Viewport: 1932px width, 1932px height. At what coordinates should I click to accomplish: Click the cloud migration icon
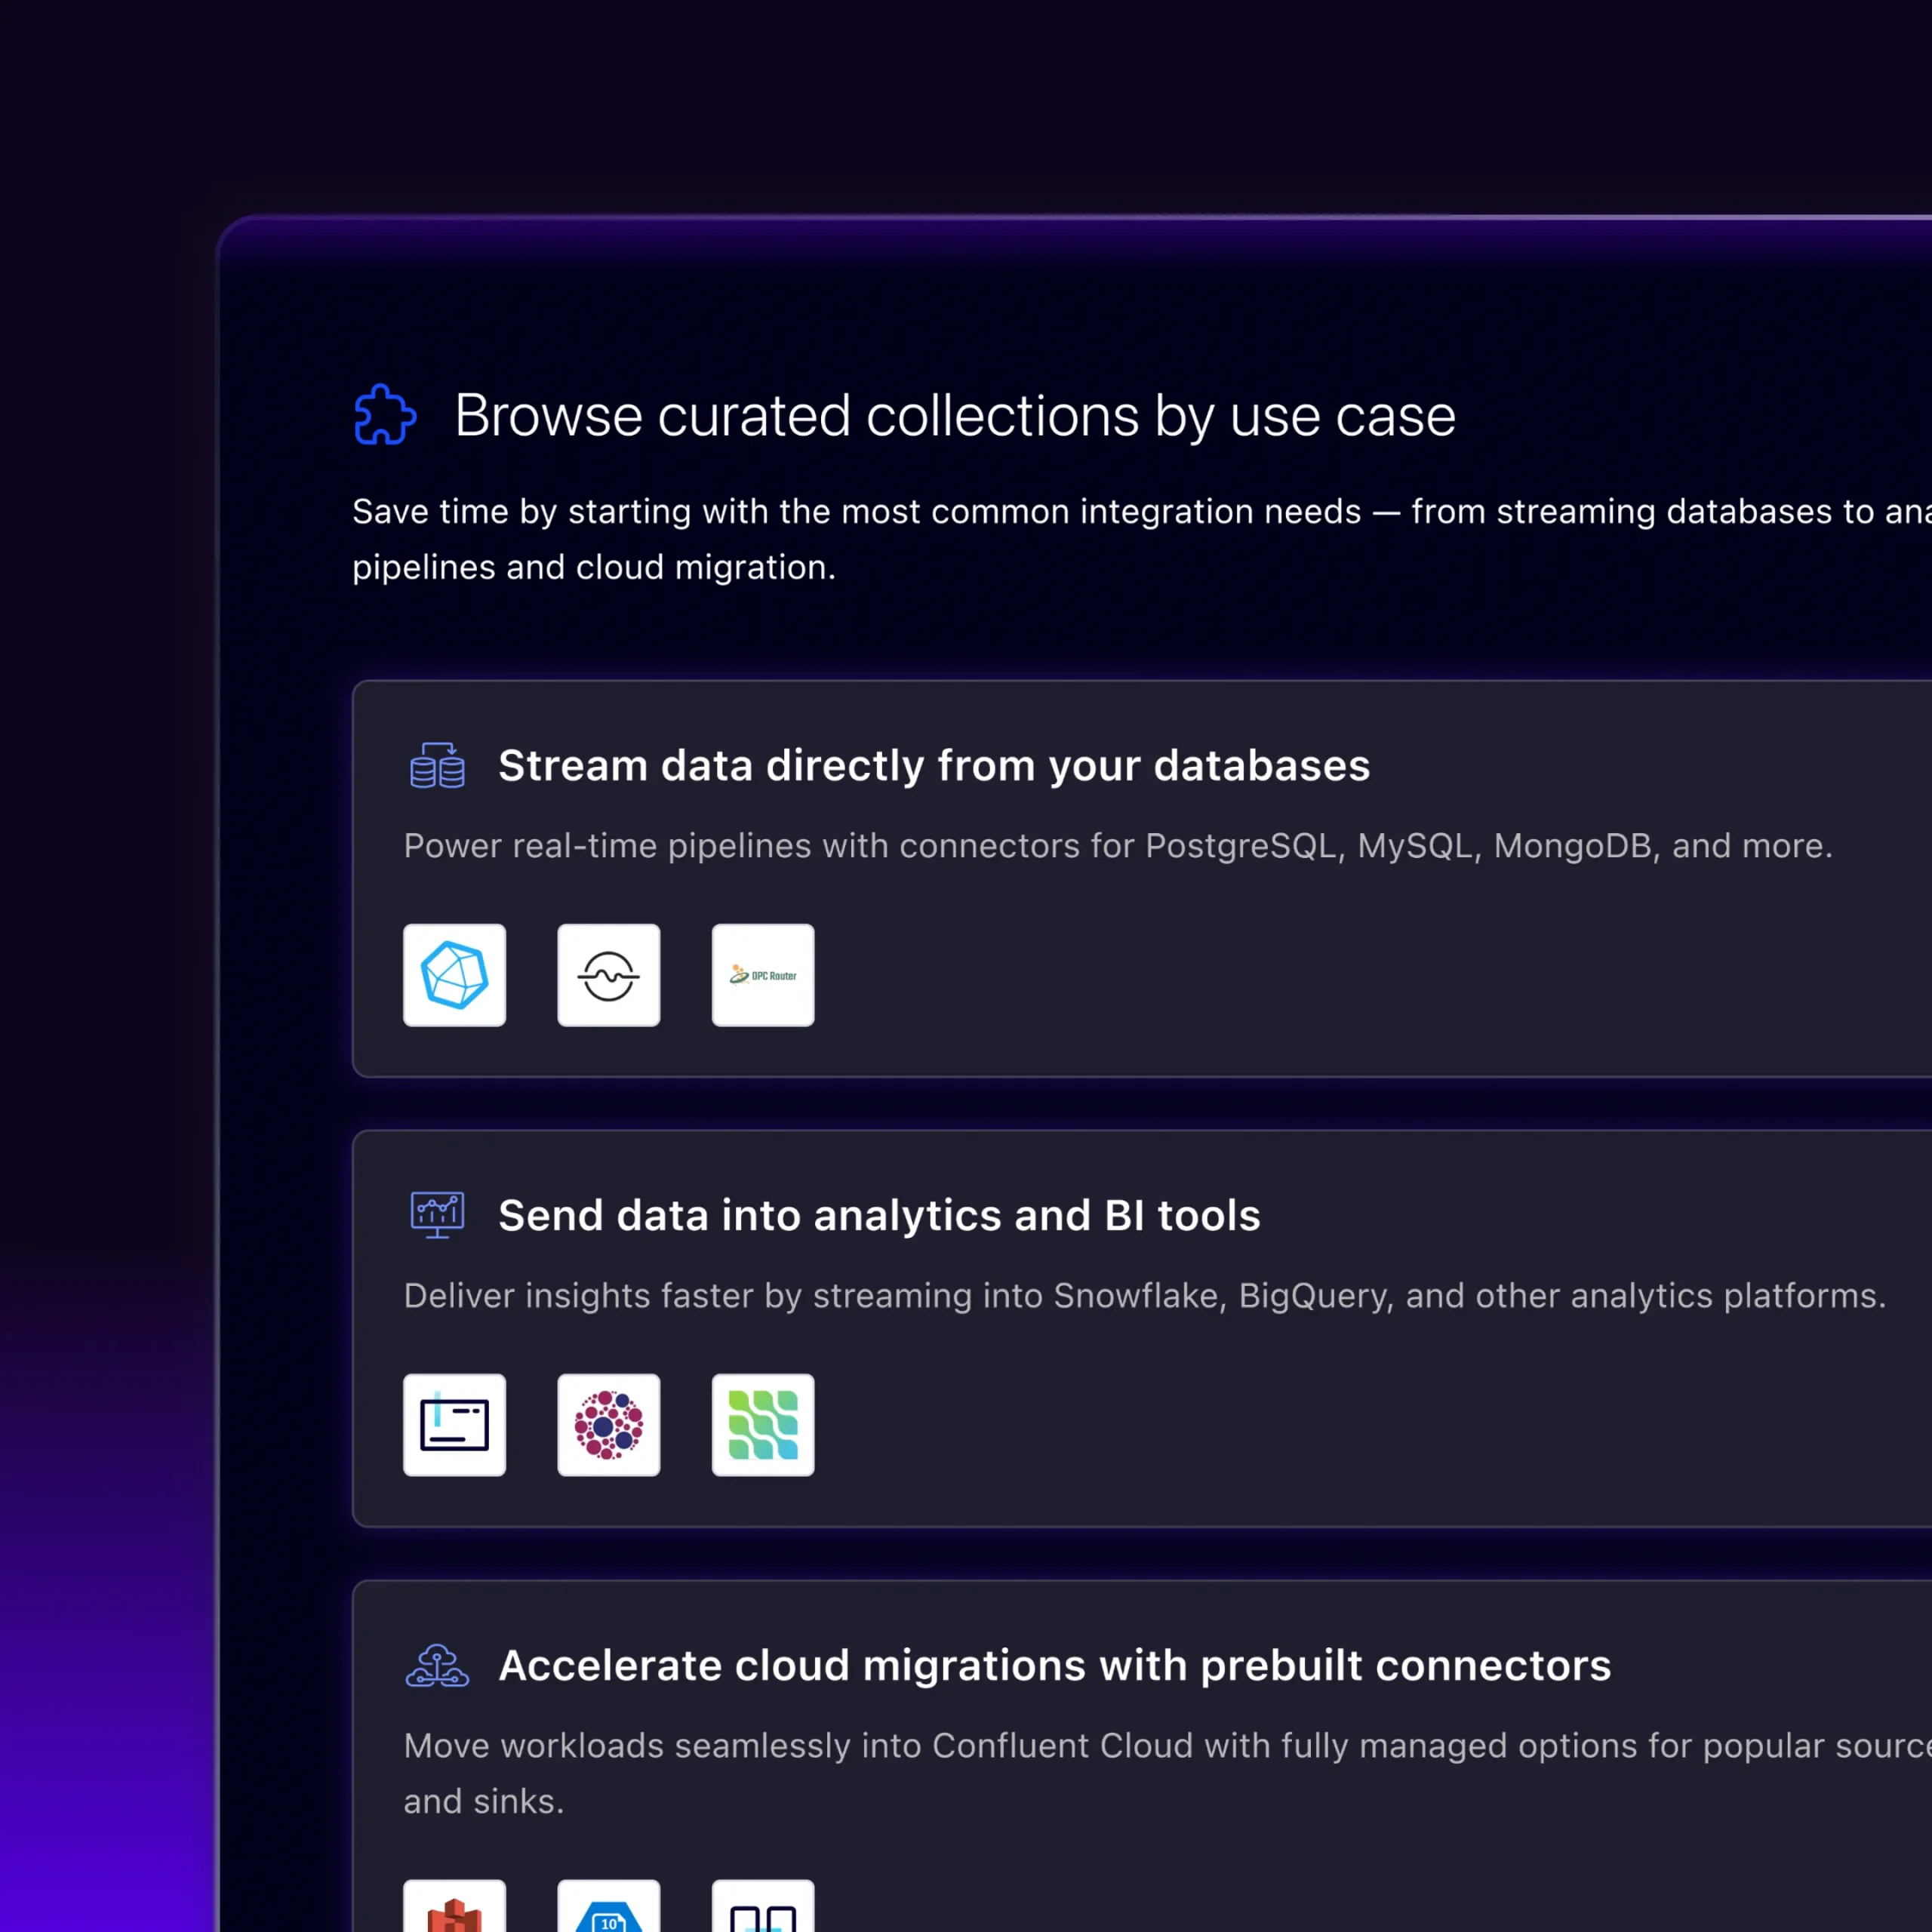click(437, 1665)
